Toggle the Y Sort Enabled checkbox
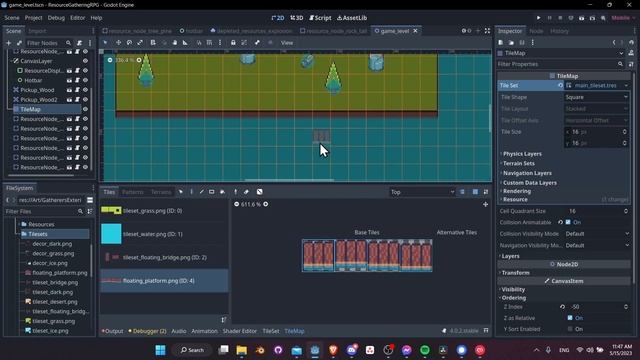The width and height of the screenshot is (640, 360). [x=570, y=329]
